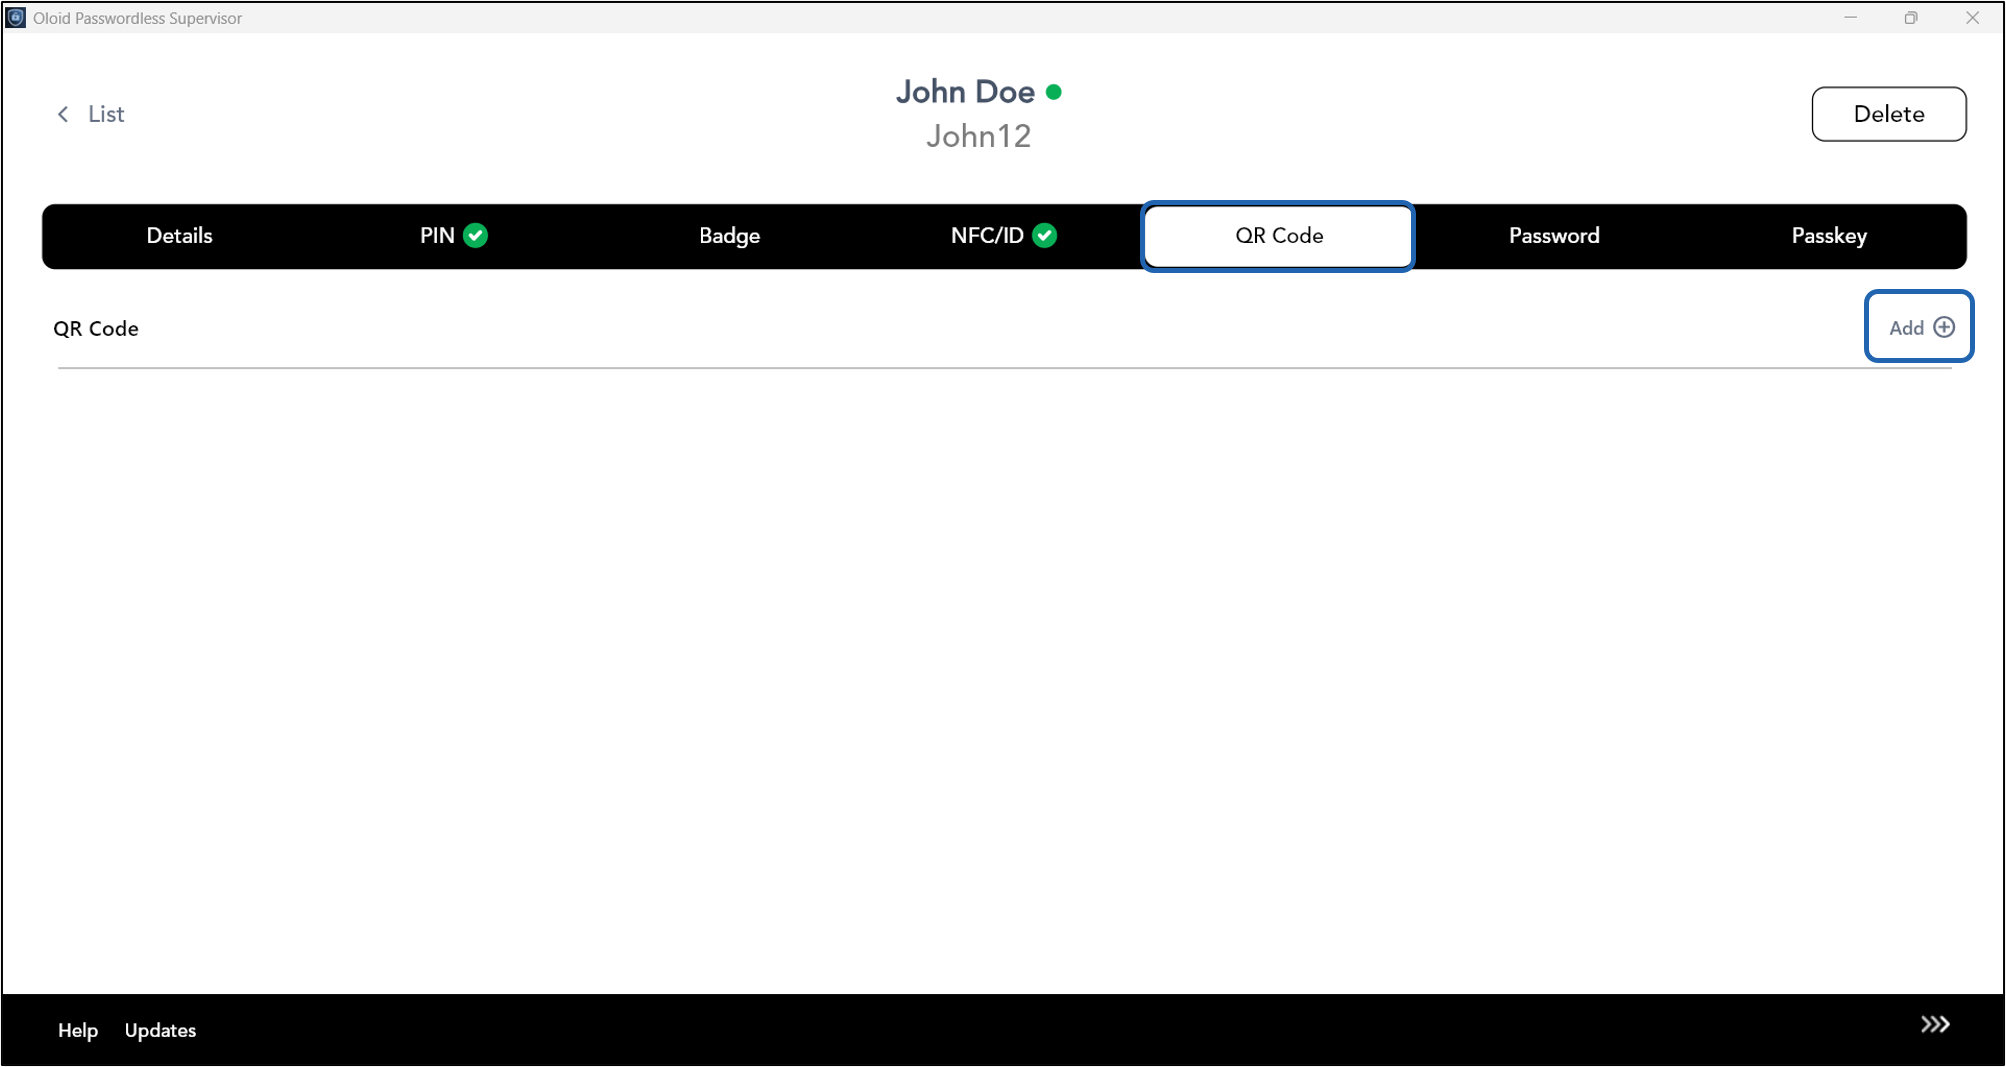Click the green status dot beside John Doe
Viewport: 2006px width, 1067px height.
pyautogui.click(x=1053, y=92)
